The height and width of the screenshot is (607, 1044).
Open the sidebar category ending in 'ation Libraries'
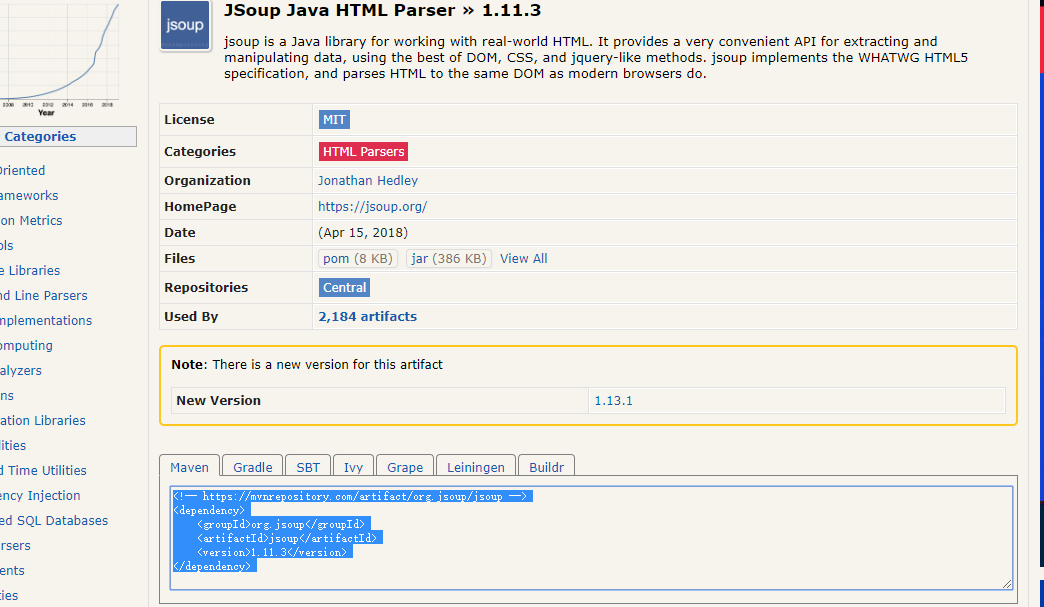tap(43, 420)
